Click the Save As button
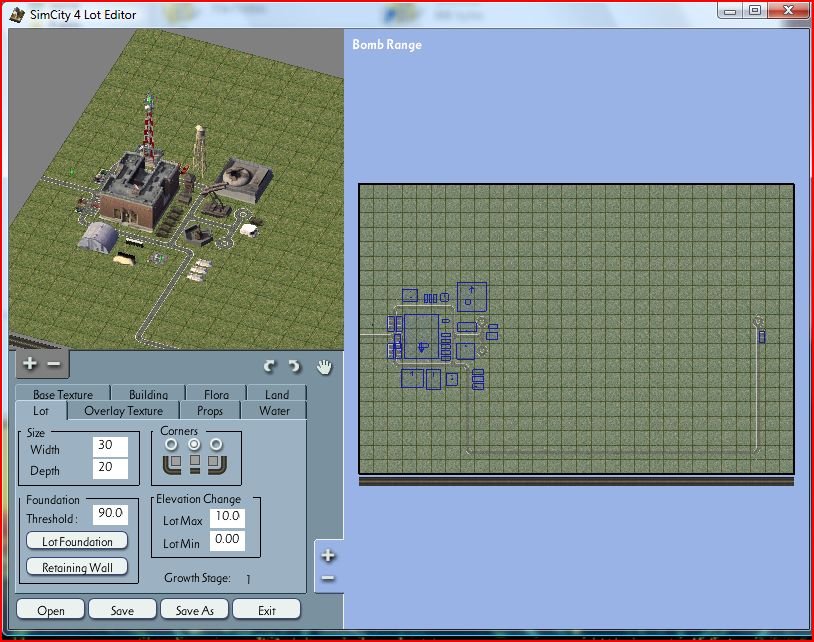Screen dimensions: 814x642 195,610
